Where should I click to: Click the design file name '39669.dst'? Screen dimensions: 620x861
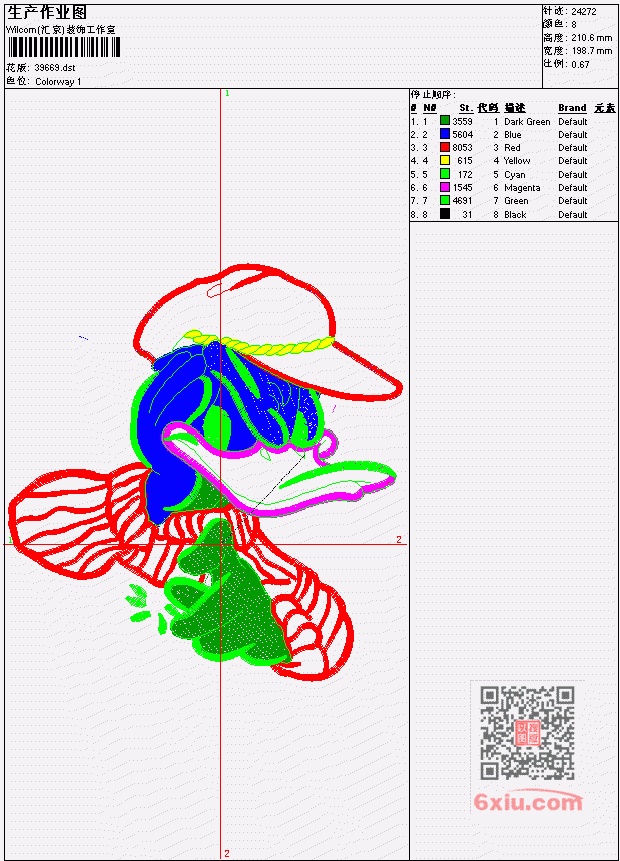point(55,68)
